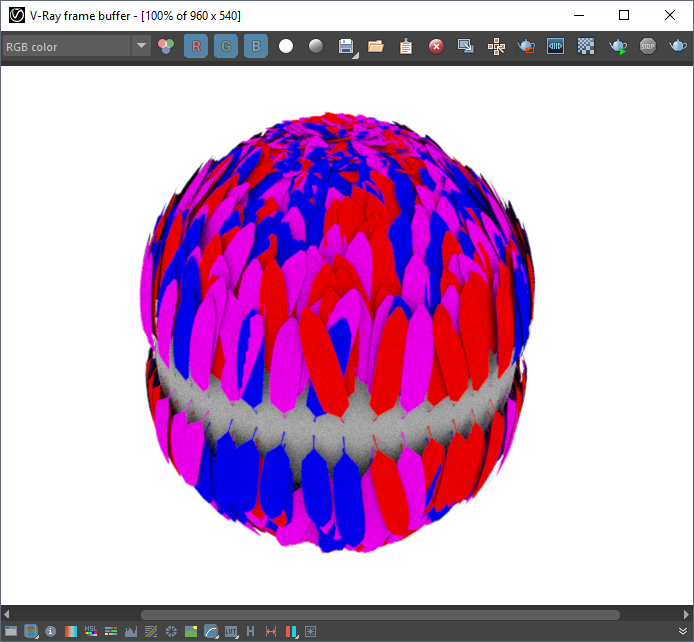Toggle the blue channel button
694x642 pixels.
pyautogui.click(x=256, y=46)
